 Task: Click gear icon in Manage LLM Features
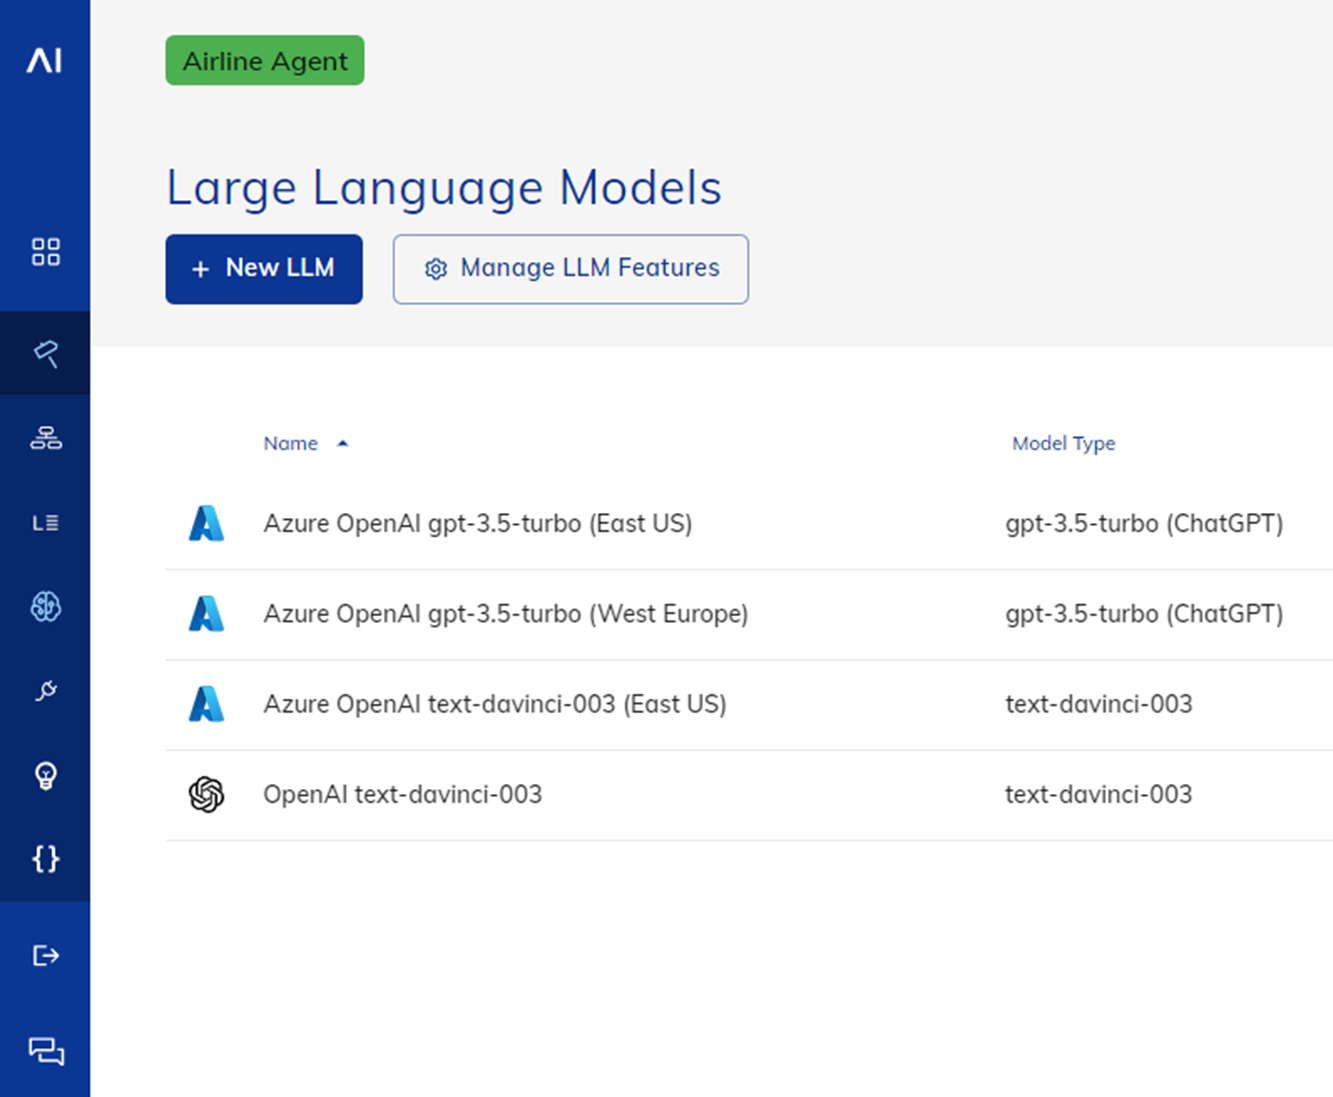pyautogui.click(x=436, y=269)
